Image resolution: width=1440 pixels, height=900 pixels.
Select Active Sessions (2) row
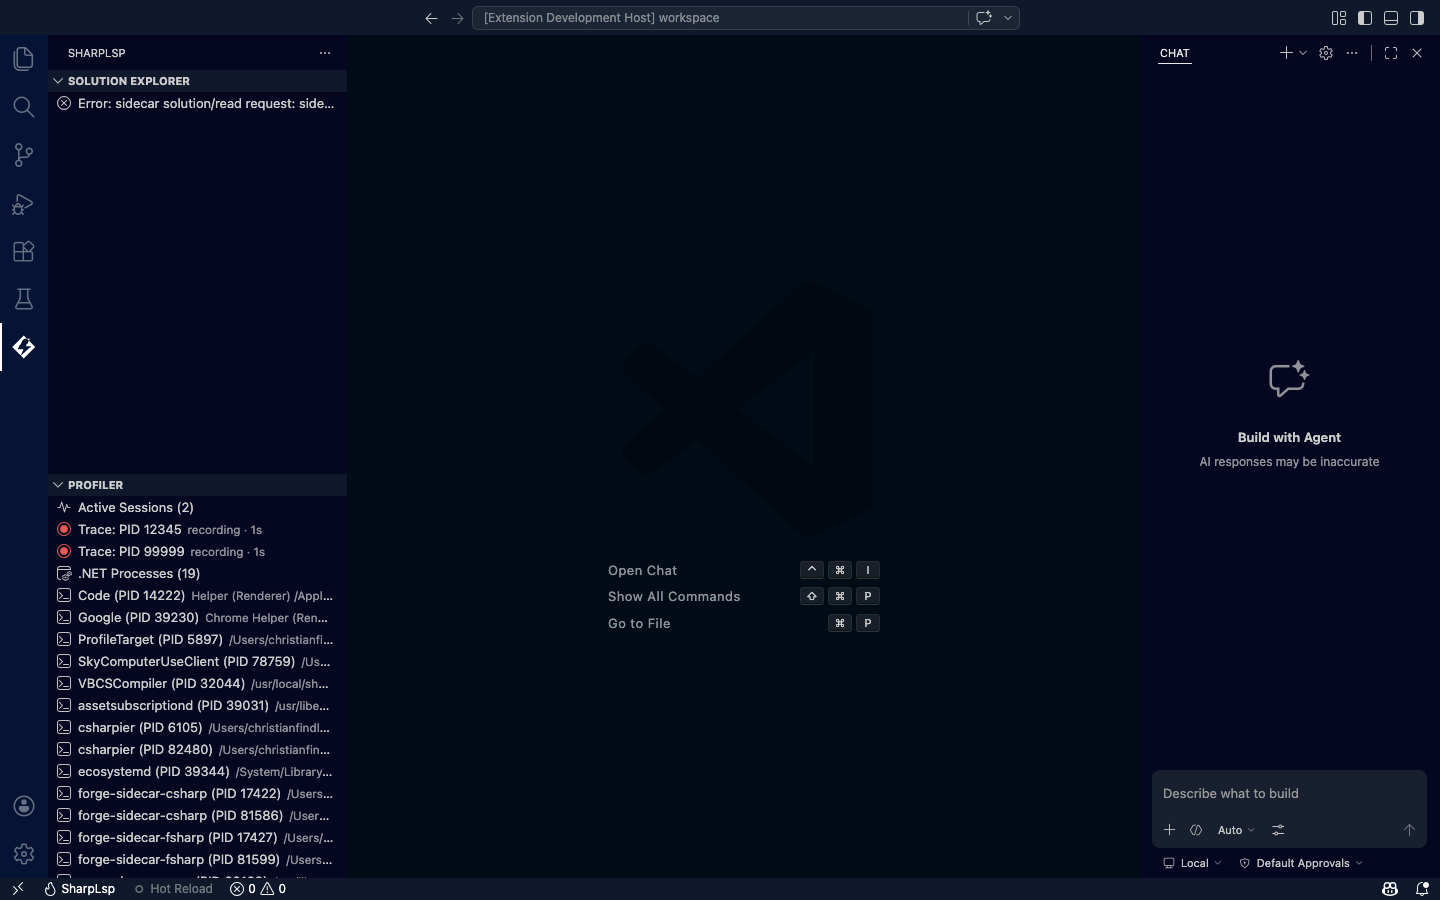[x=197, y=507]
